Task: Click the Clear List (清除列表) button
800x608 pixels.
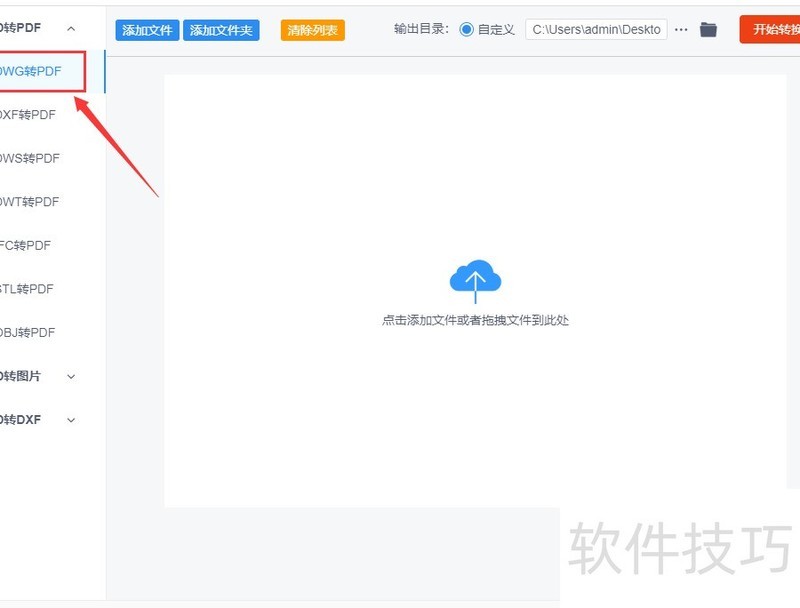Action: [312, 30]
